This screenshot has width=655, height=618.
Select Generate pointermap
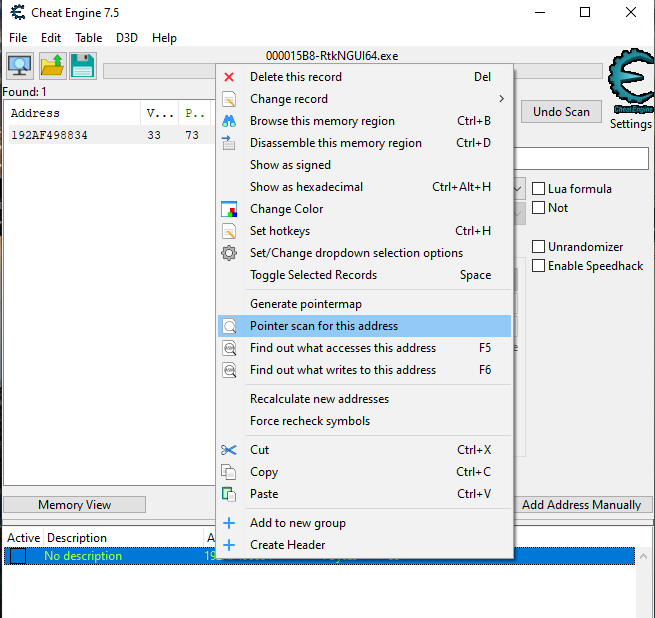pos(364,304)
